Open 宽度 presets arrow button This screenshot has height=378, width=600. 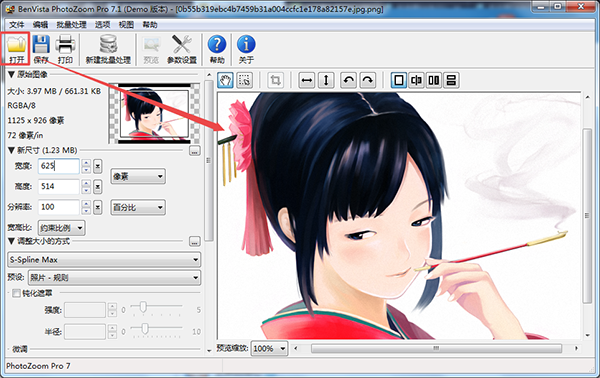pos(98,166)
